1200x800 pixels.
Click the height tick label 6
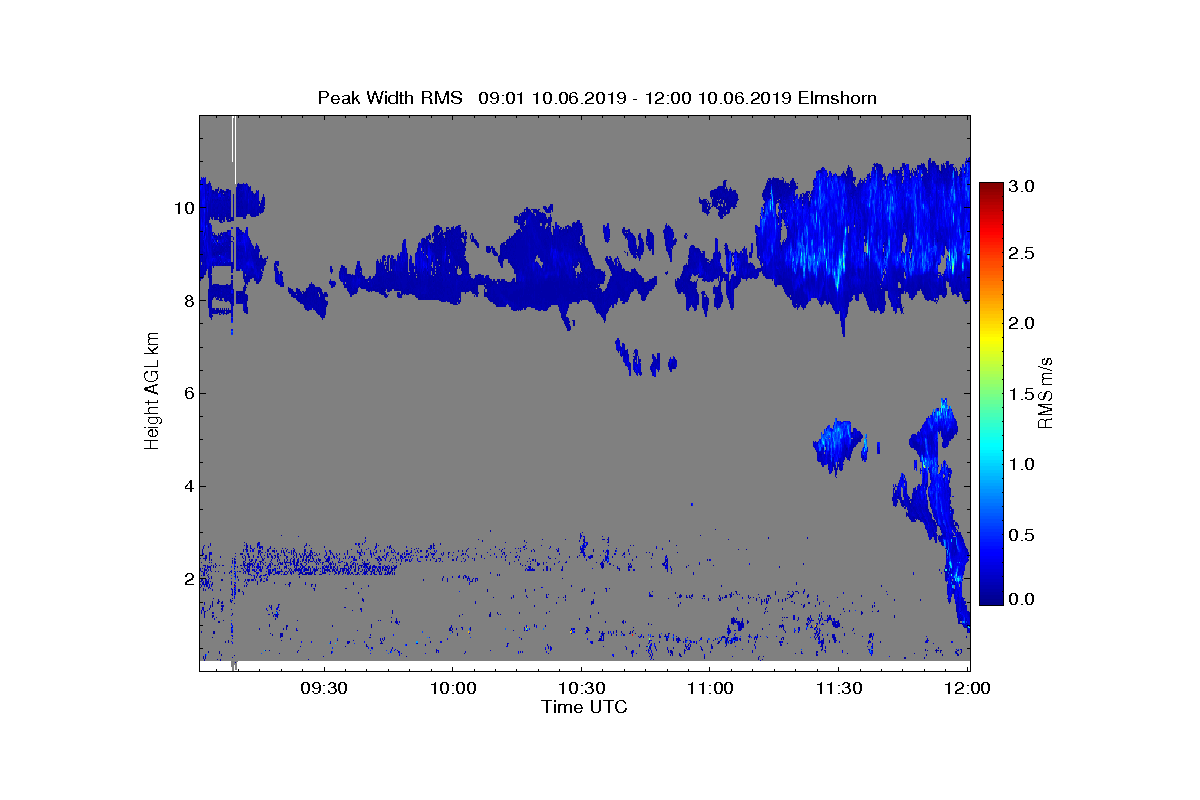[x=187, y=393]
